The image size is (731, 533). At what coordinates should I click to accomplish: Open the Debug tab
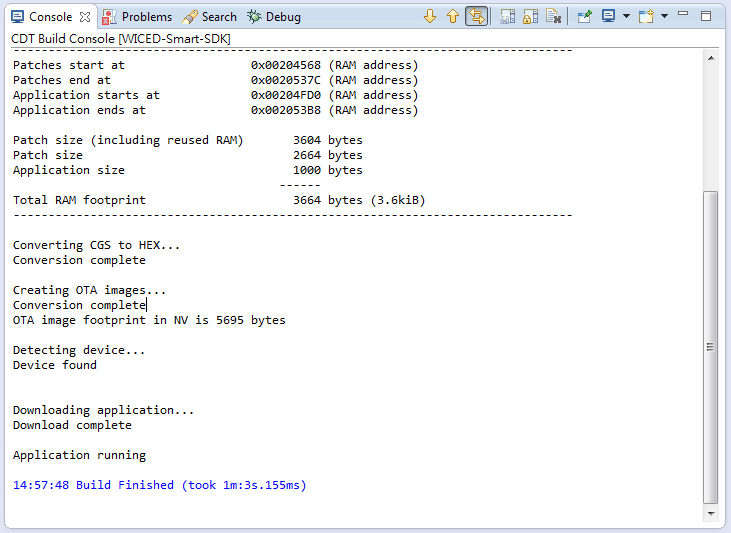click(274, 17)
